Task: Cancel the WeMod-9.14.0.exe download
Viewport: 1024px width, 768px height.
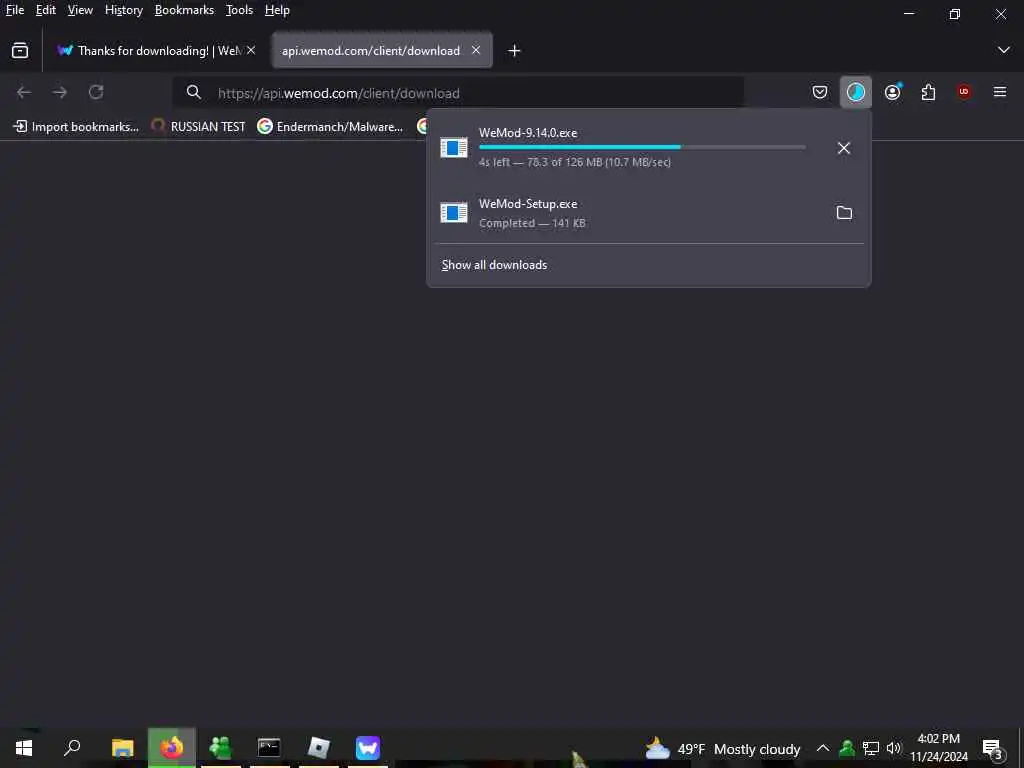Action: [844, 148]
